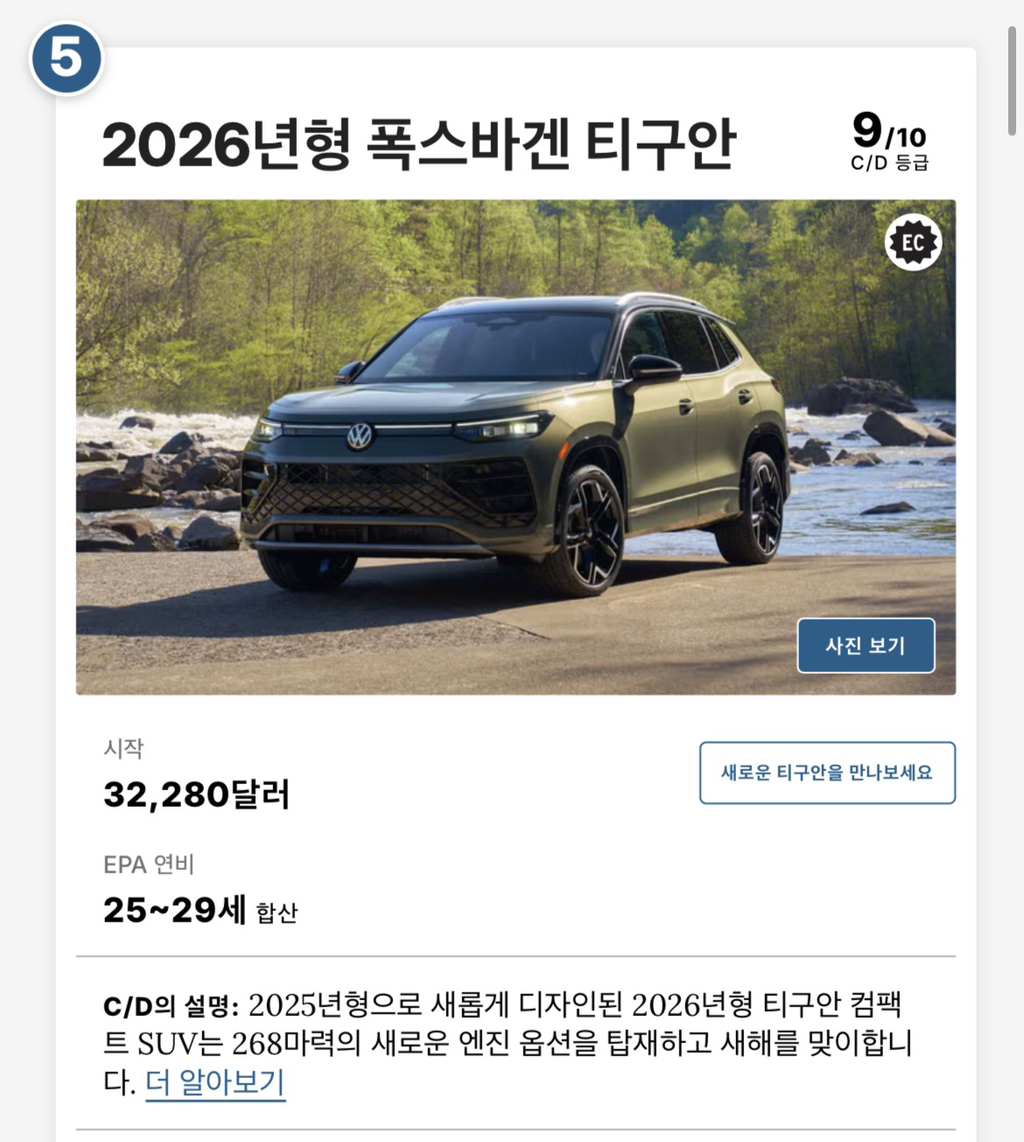Open the 사진 보기 photo gallery button

click(866, 645)
